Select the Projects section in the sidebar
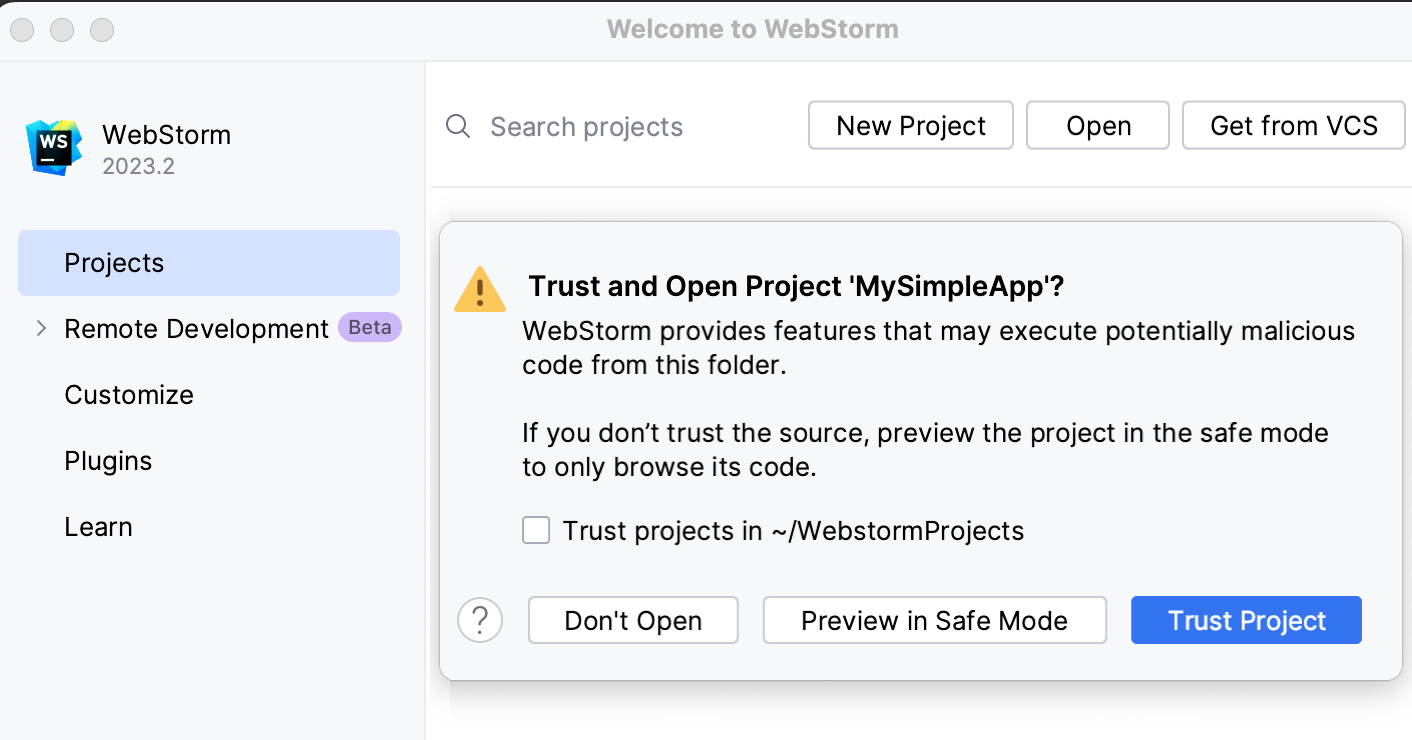Screen dimensions: 1412x740 click(x=113, y=262)
